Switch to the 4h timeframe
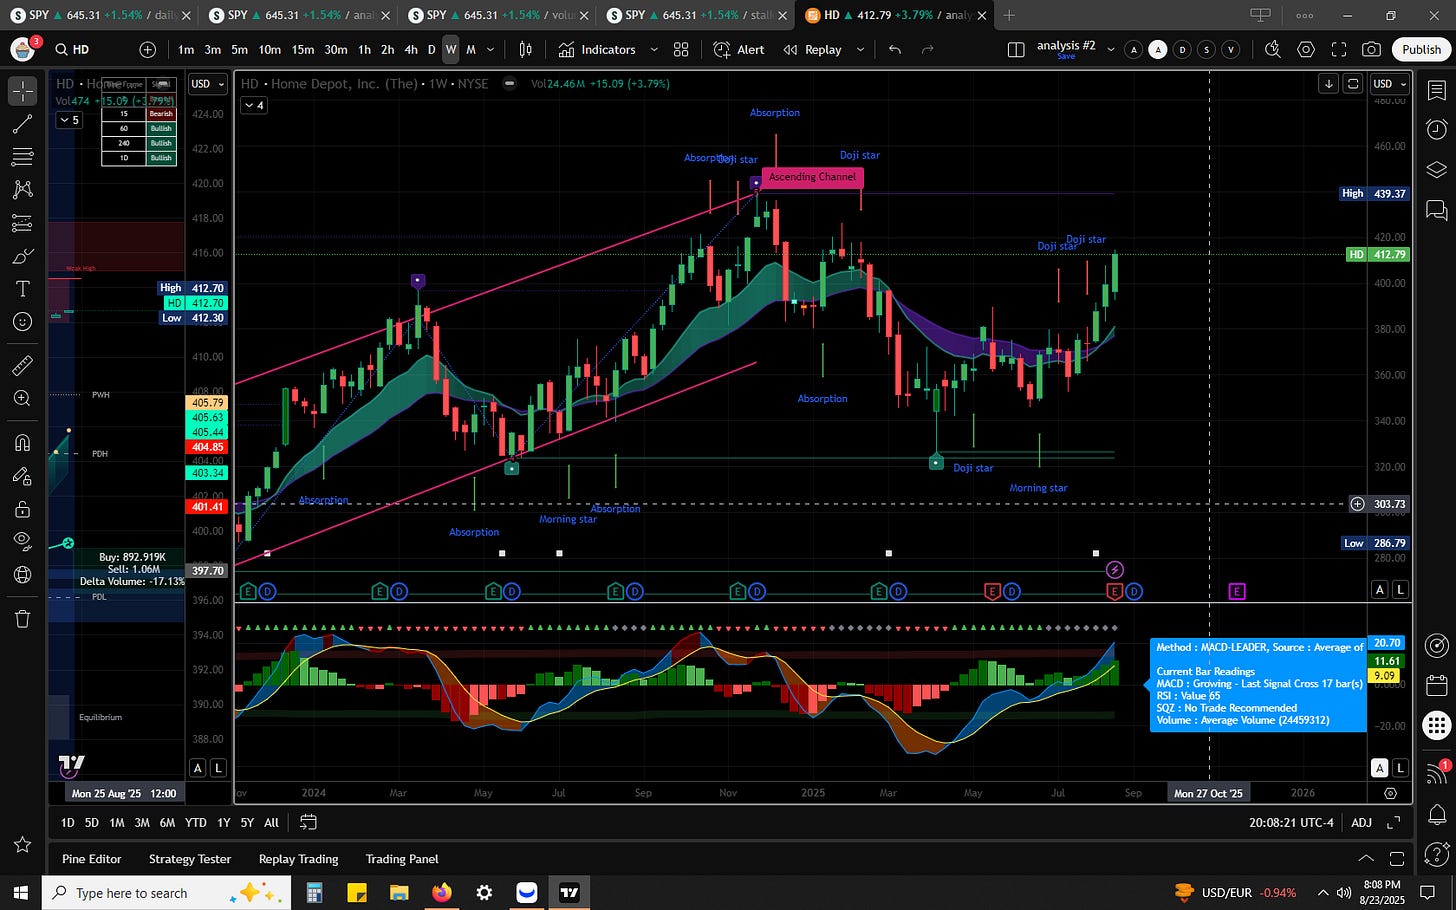 coord(411,49)
